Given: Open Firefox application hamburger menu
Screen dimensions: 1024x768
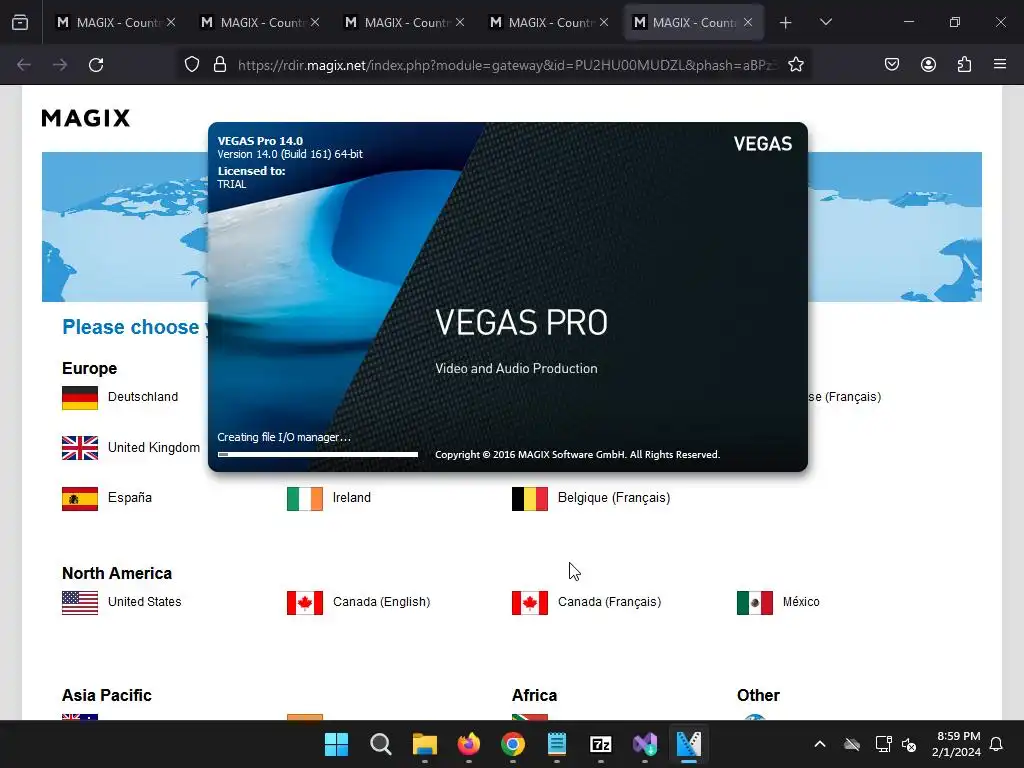Looking at the screenshot, I should click(x=999, y=65).
